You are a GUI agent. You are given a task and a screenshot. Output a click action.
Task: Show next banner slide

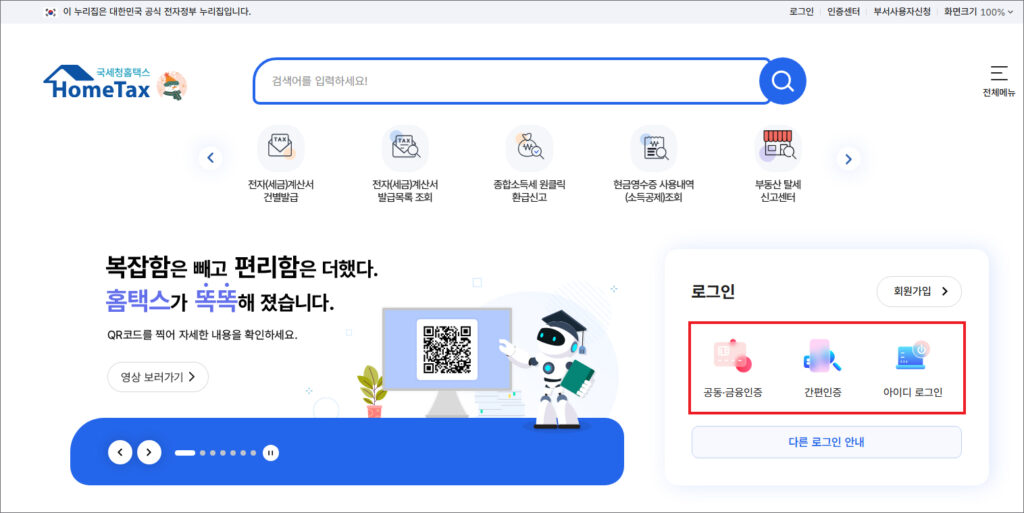pos(149,452)
